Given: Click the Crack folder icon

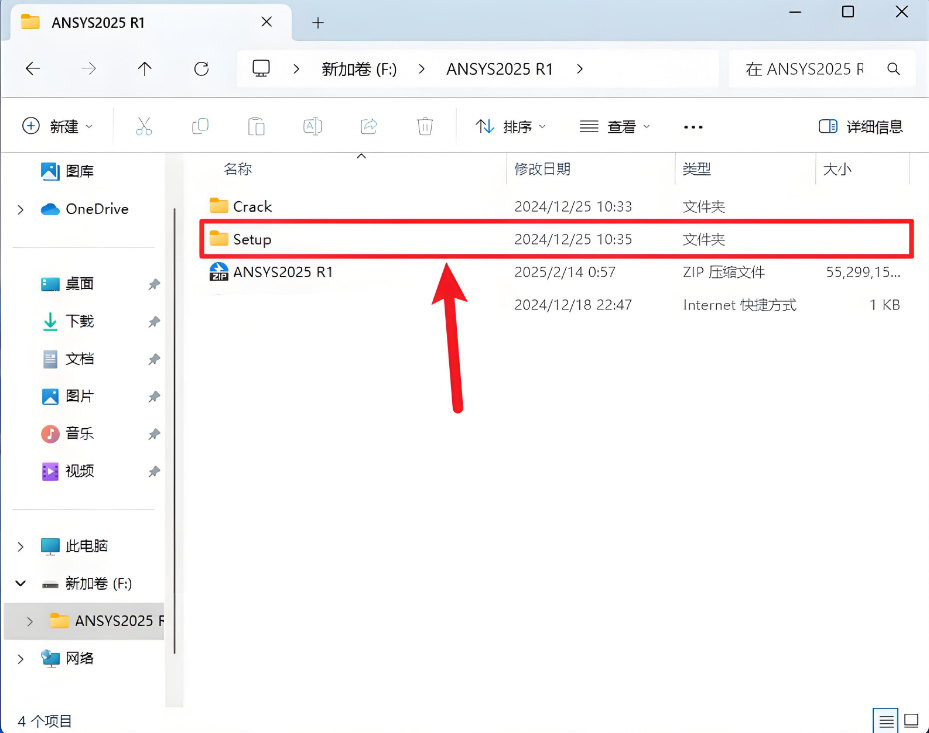Looking at the screenshot, I should pyautogui.click(x=219, y=206).
